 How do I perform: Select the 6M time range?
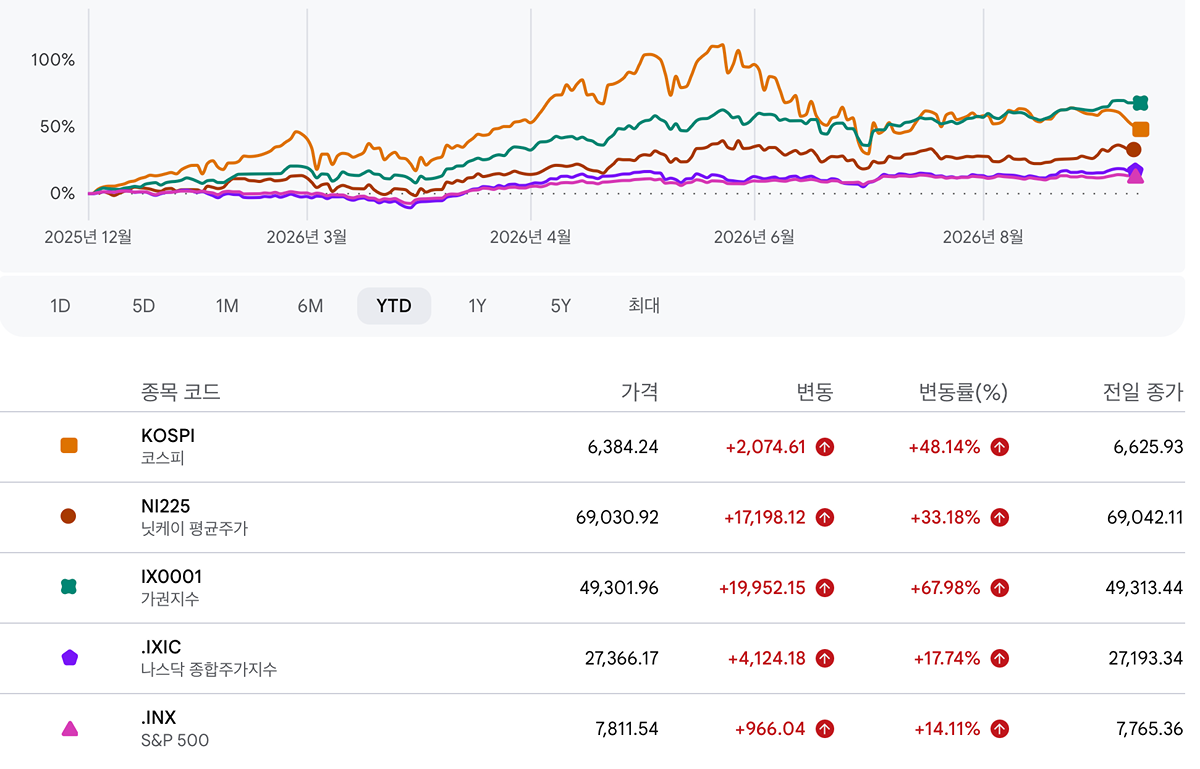(310, 306)
